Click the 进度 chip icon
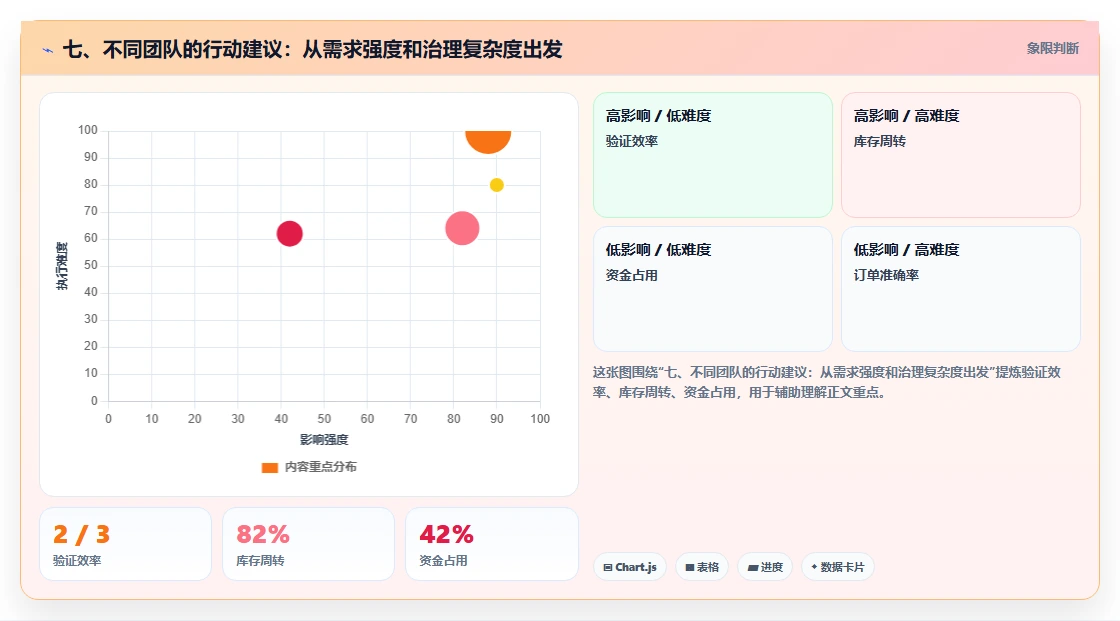Viewport: 1120px width, 621px height. (753, 567)
